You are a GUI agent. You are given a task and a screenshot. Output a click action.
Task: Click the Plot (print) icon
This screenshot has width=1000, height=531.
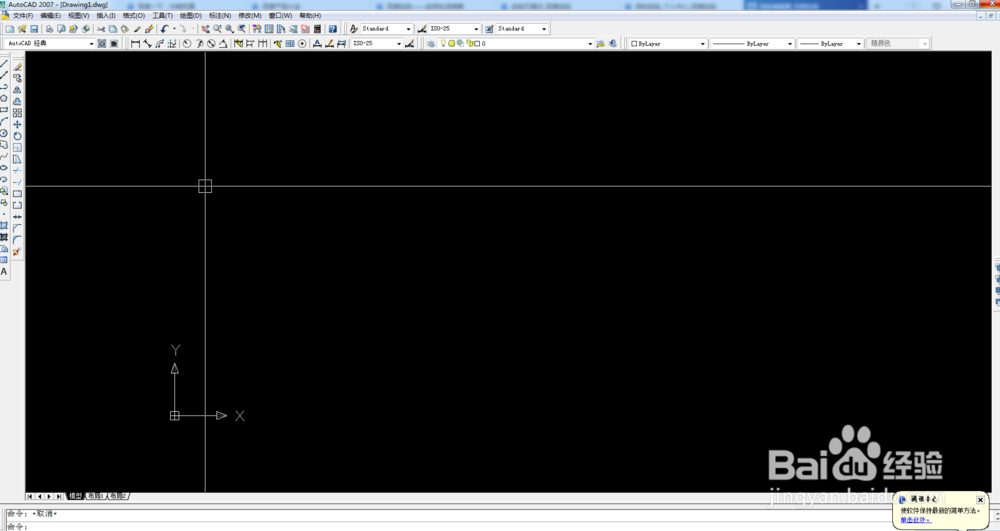click(49, 29)
